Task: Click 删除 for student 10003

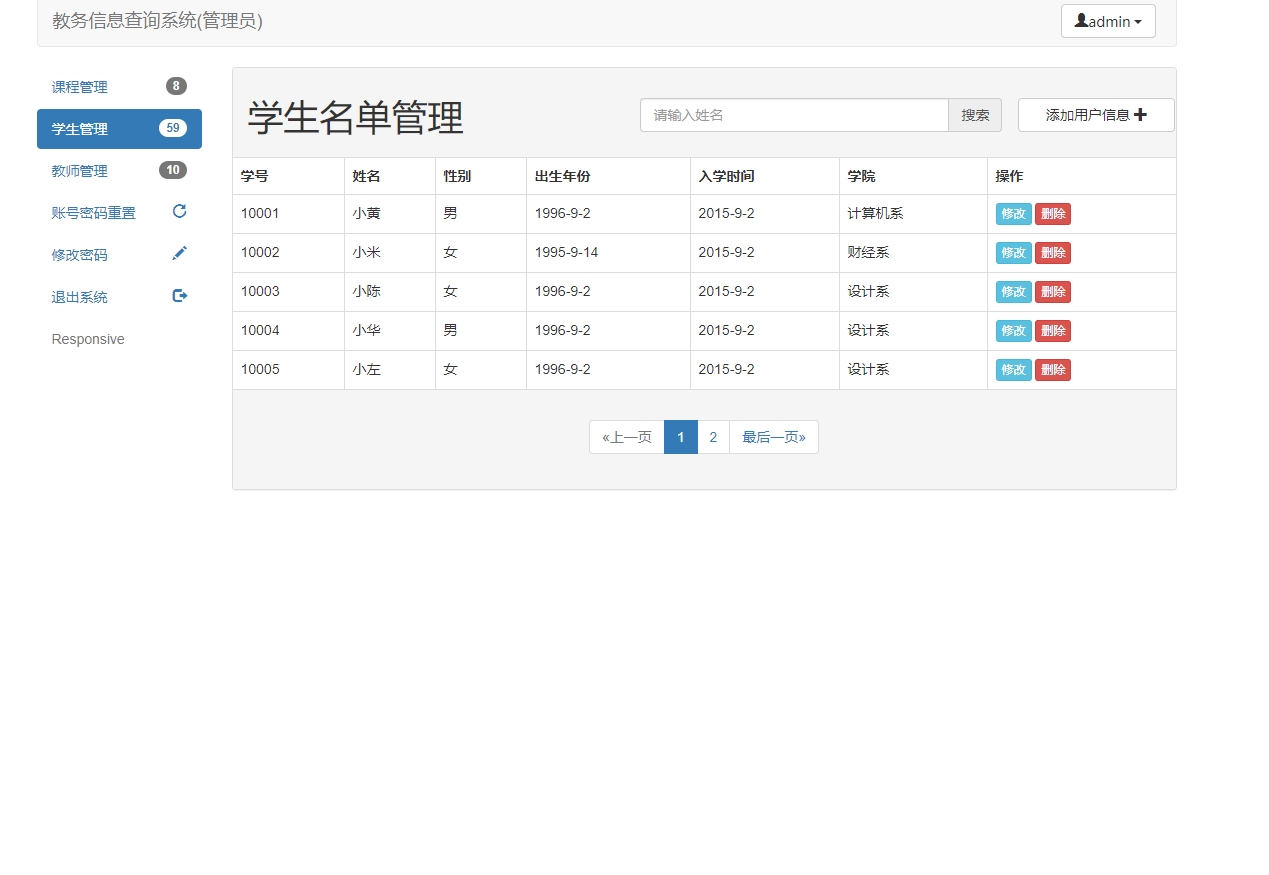Action: click(1052, 291)
